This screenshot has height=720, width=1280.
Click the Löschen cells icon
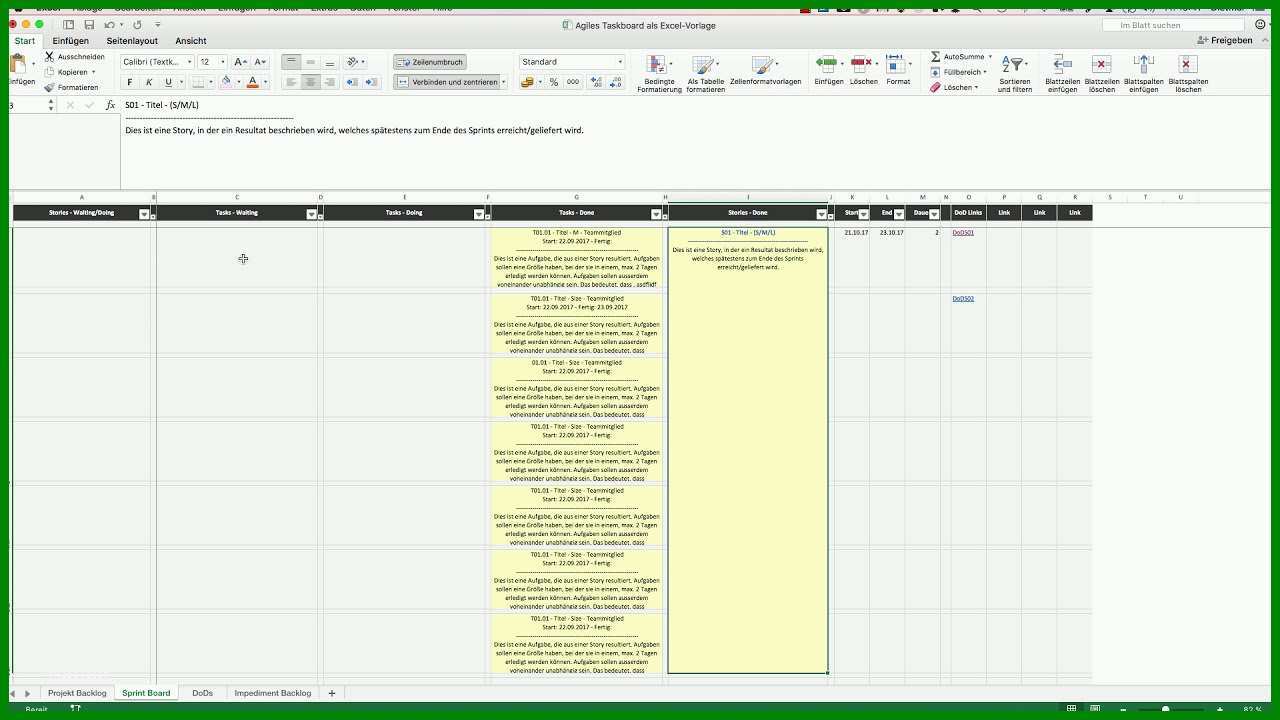(861, 64)
